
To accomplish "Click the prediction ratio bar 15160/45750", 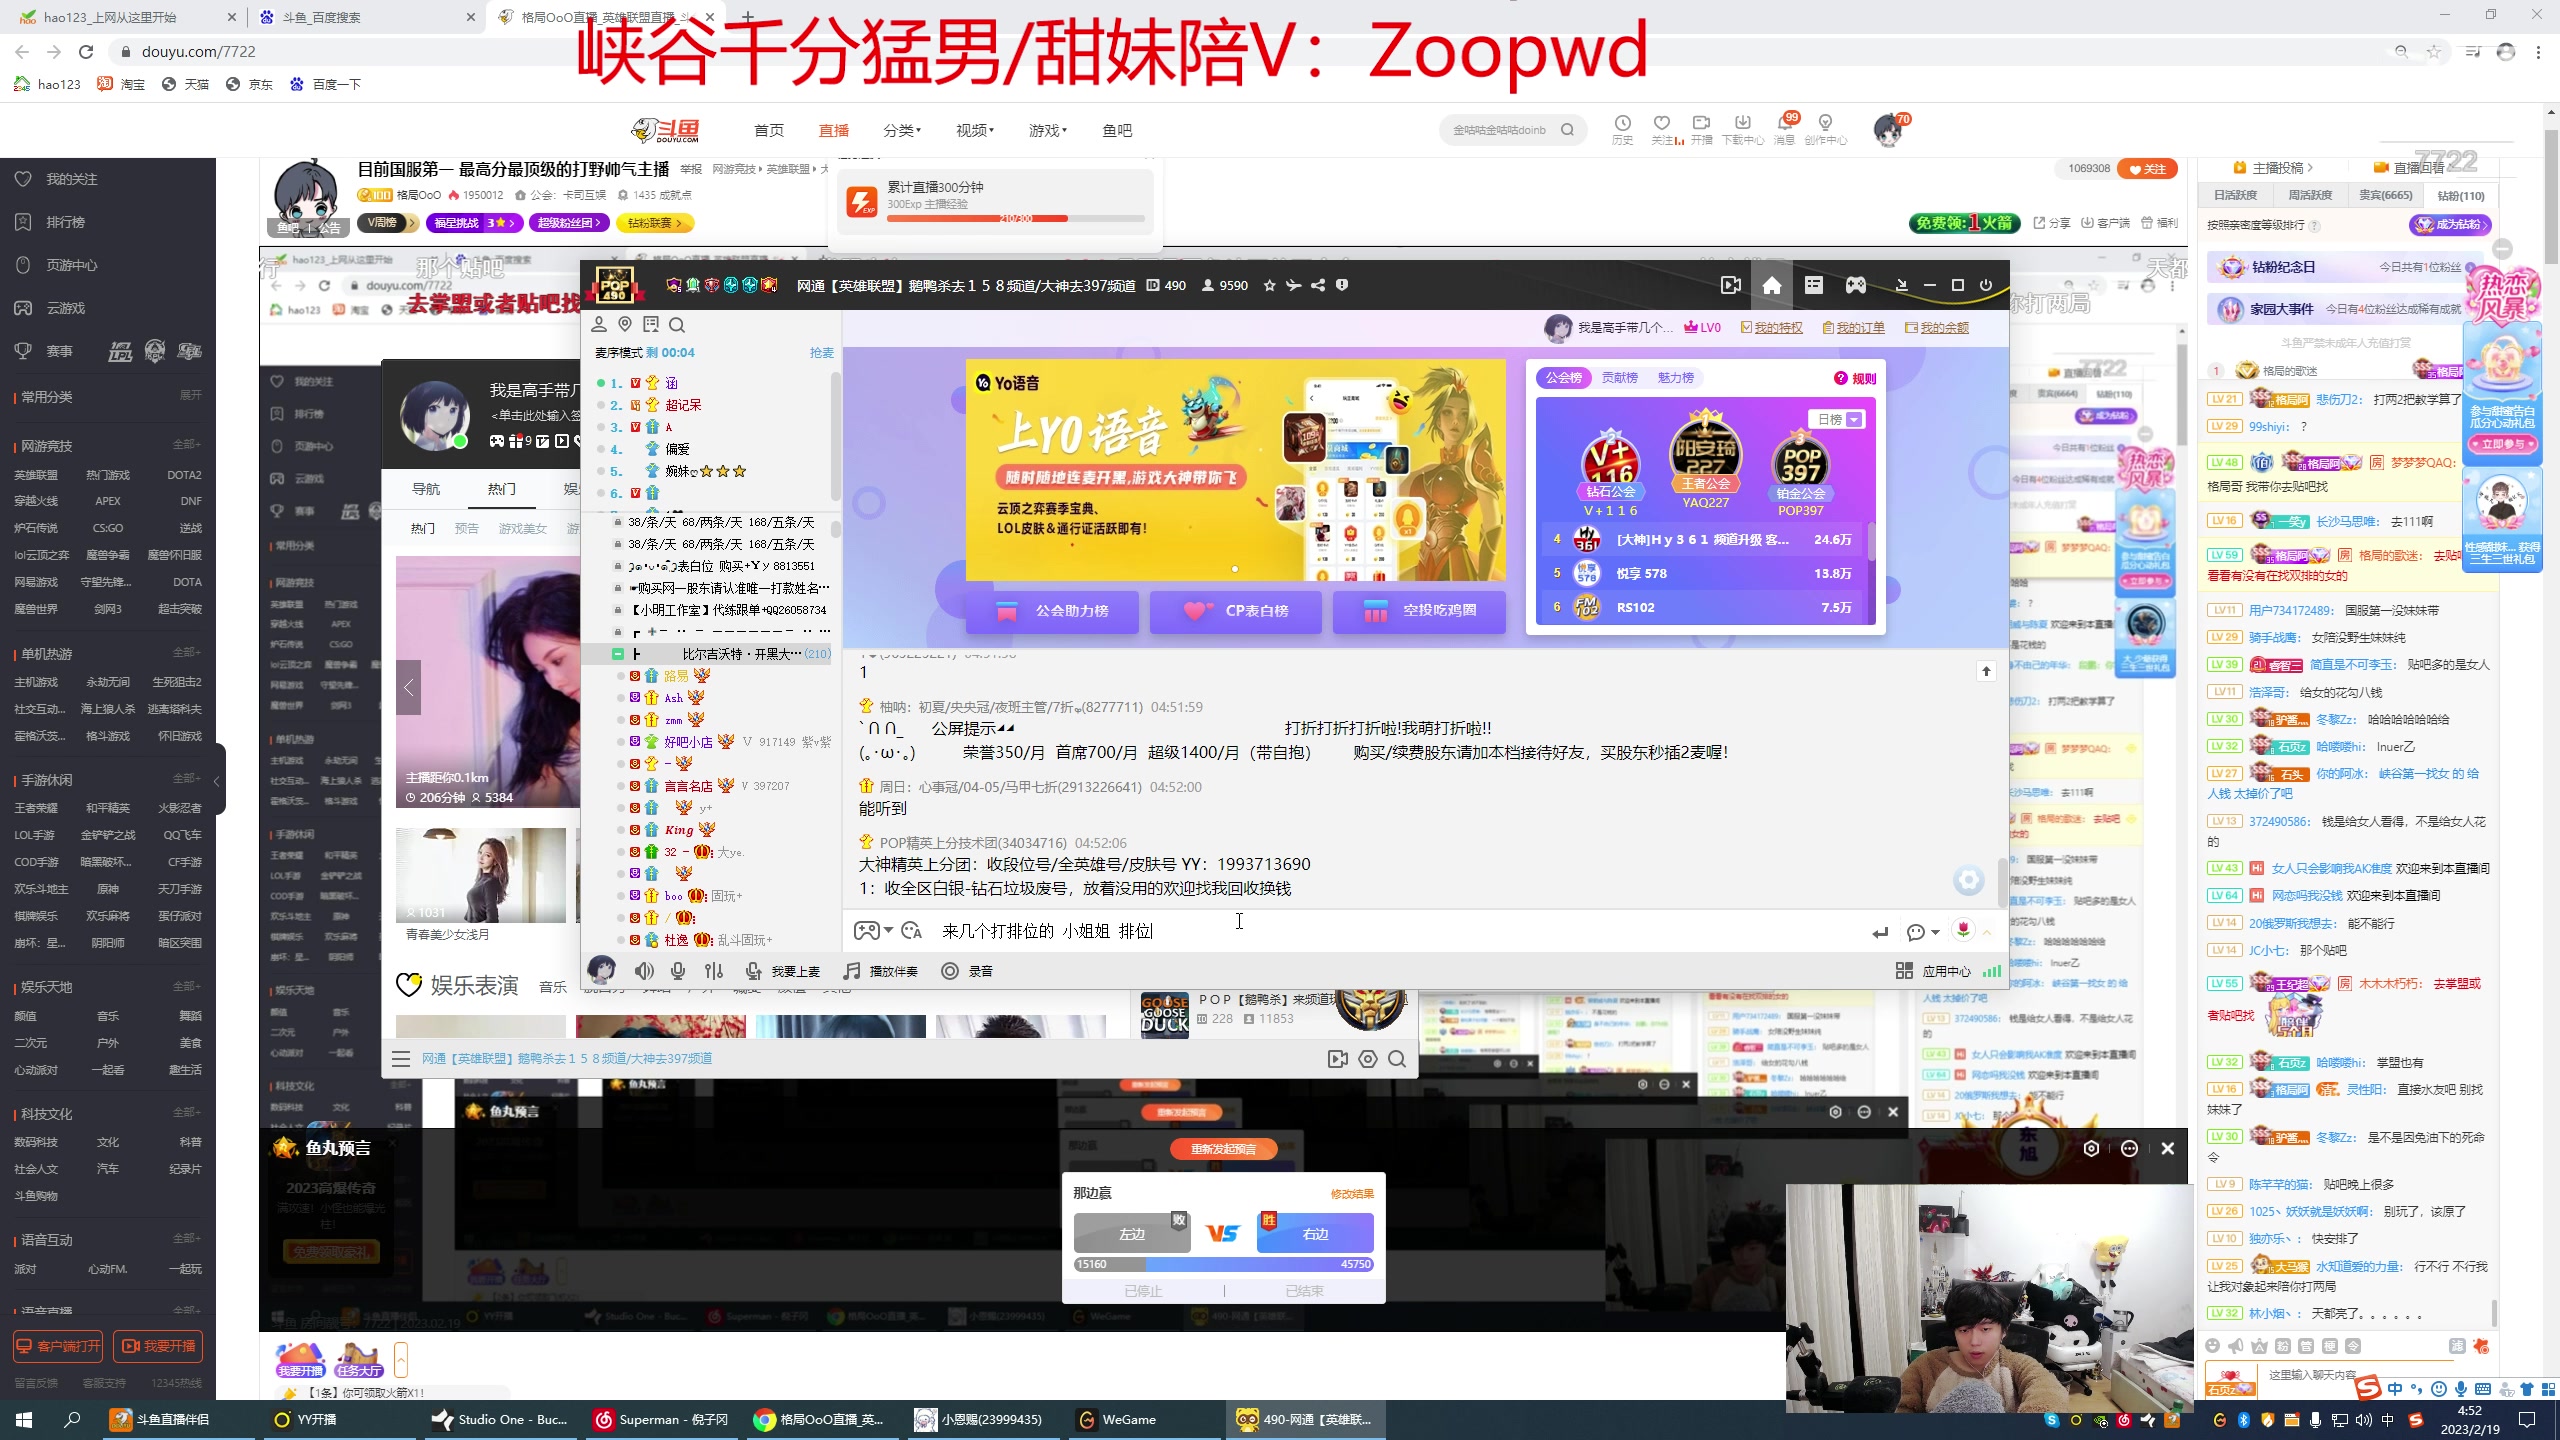I will (1223, 1265).
